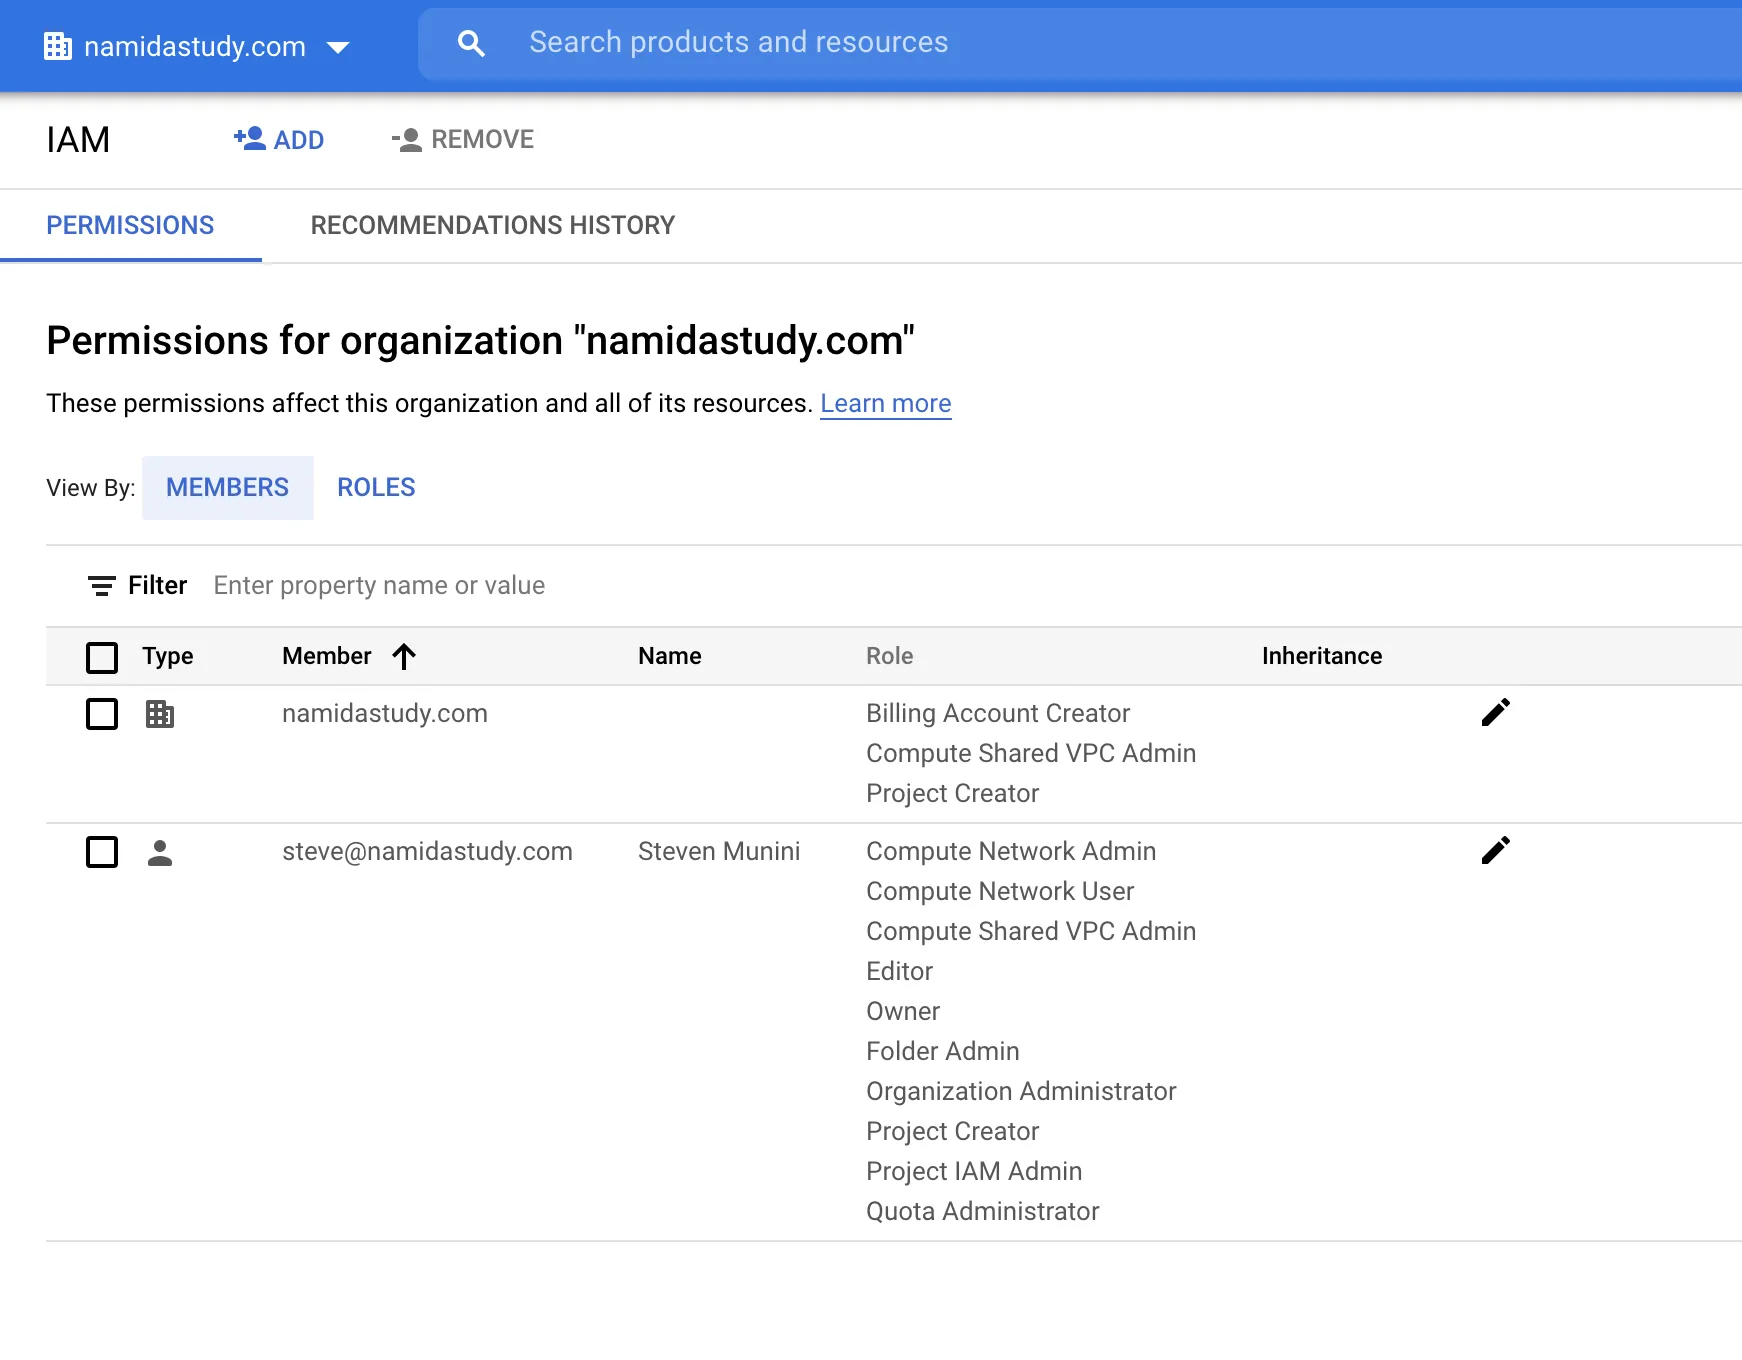
Task: Click the domain type icon for namidastudy.com
Action: click(x=160, y=714)
